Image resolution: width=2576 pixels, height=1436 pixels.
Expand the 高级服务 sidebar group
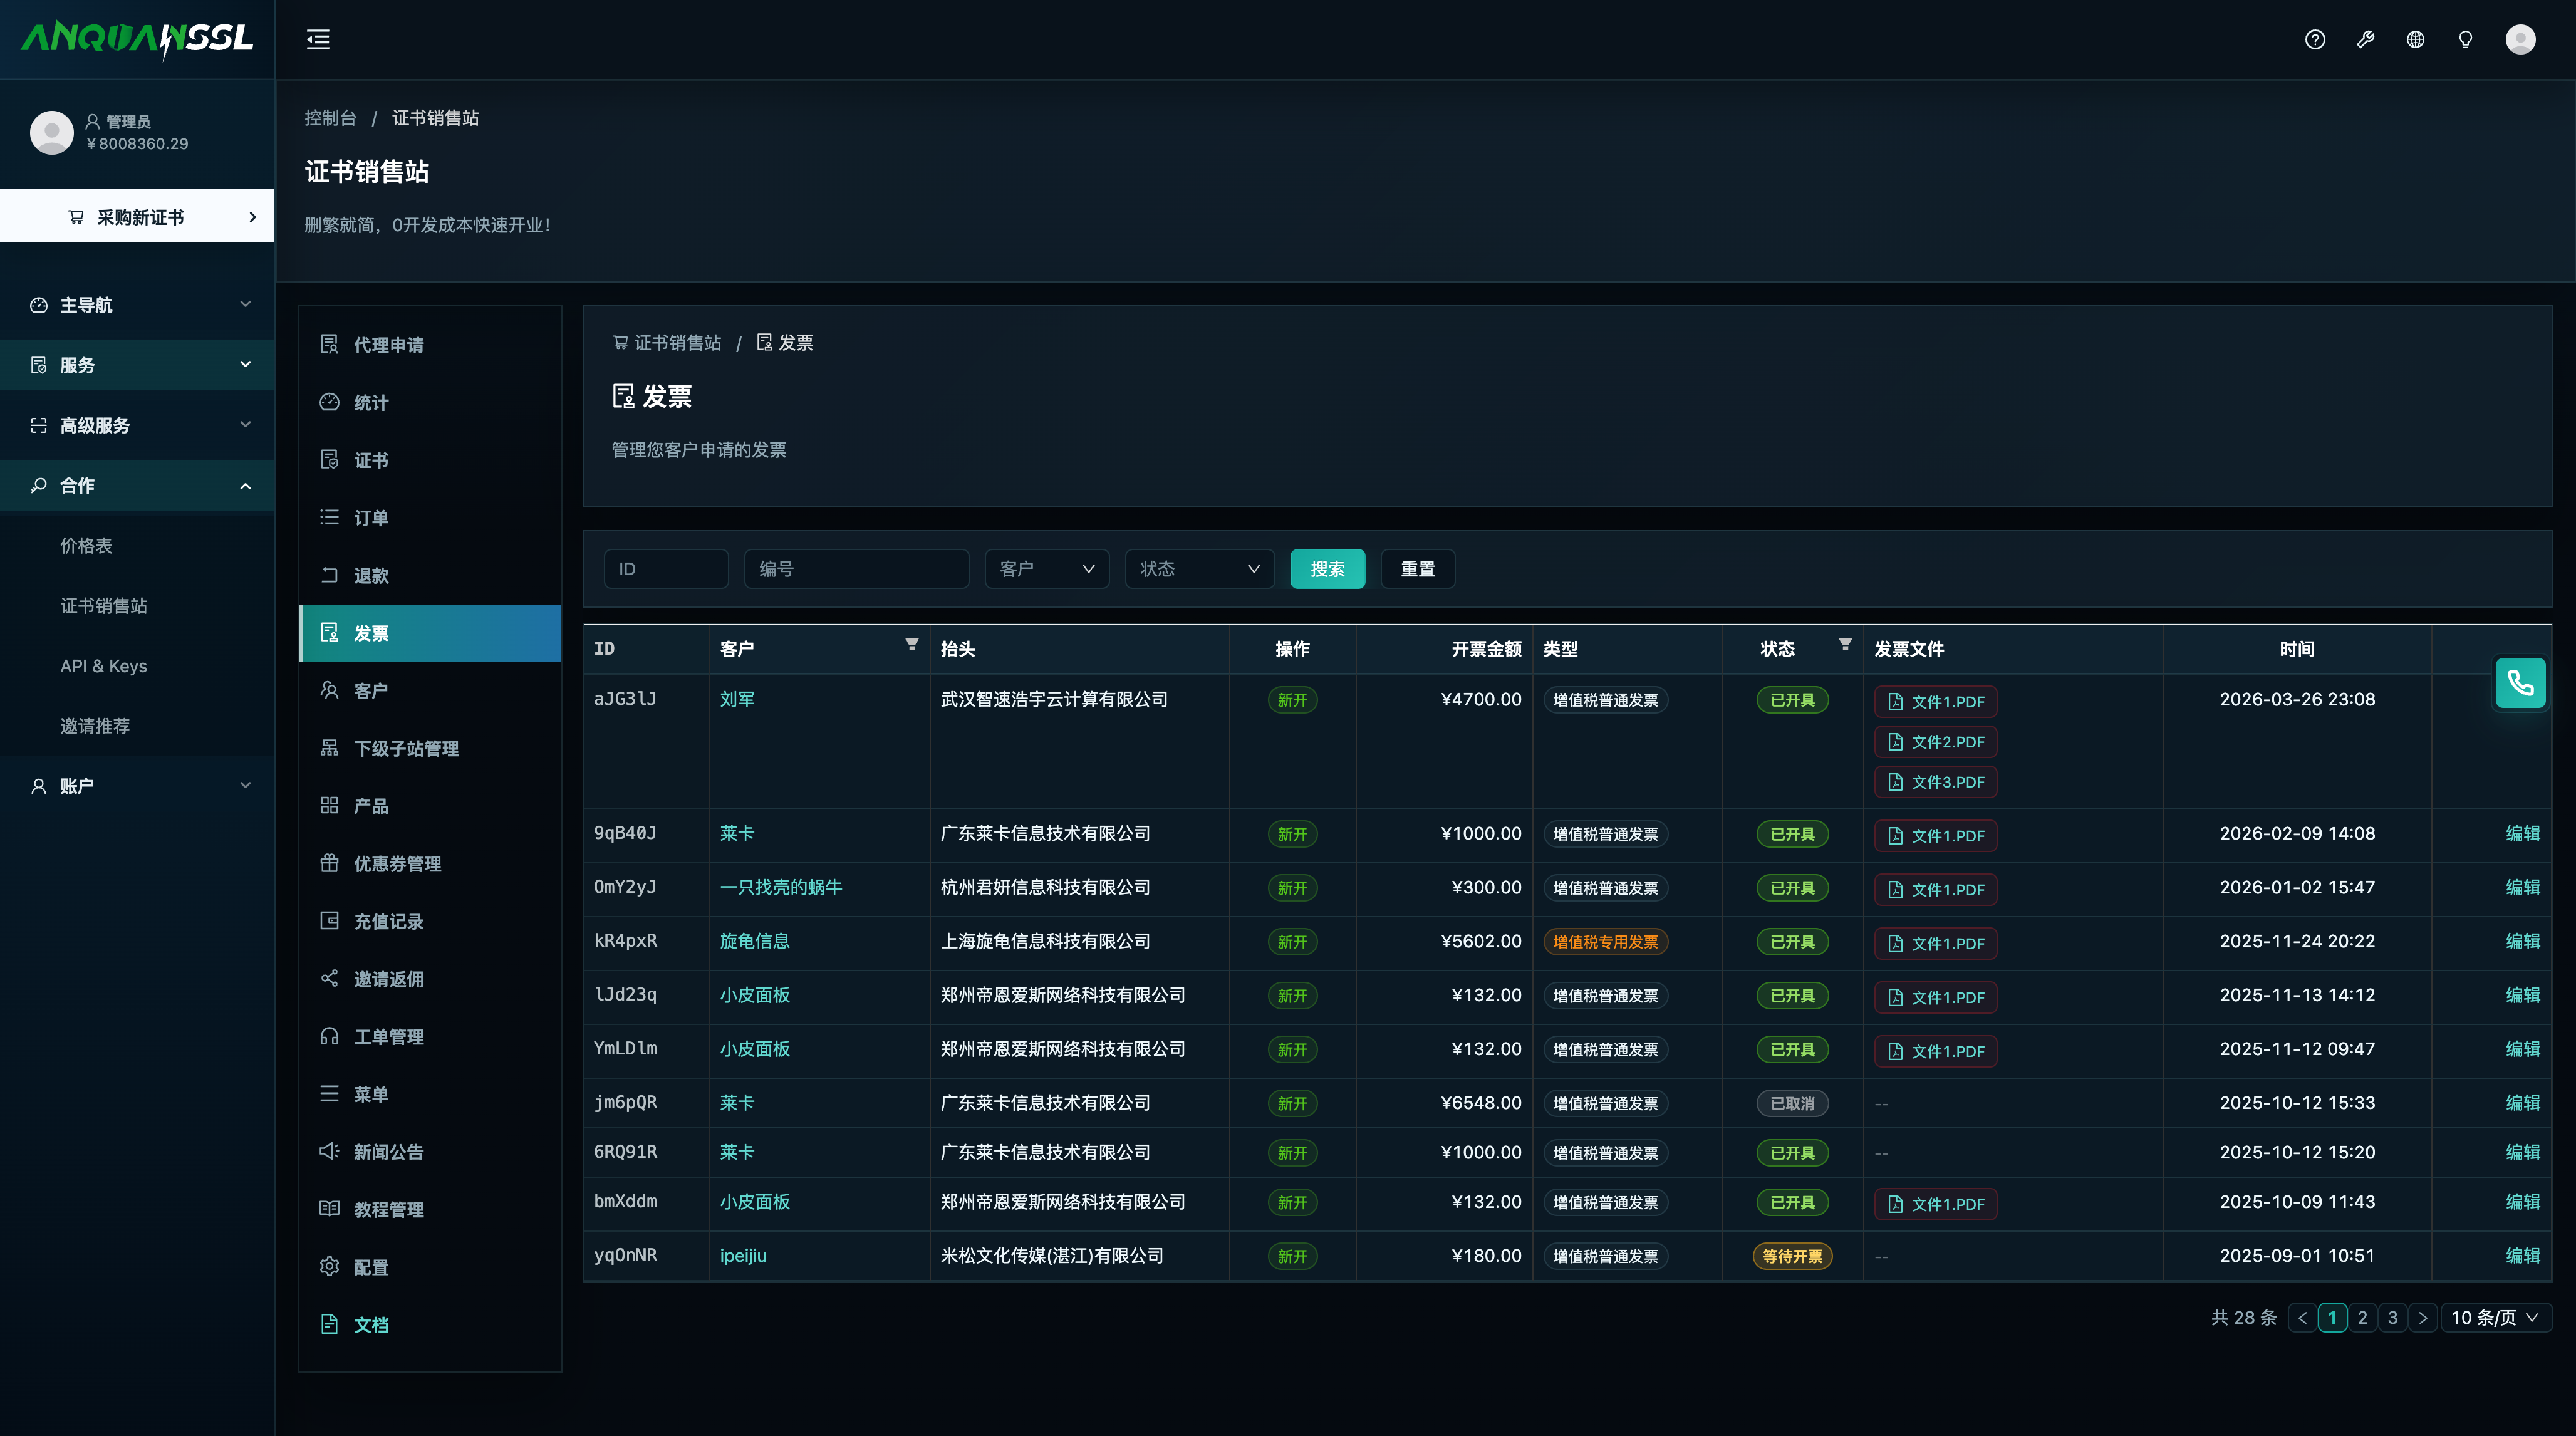[137, 425]
